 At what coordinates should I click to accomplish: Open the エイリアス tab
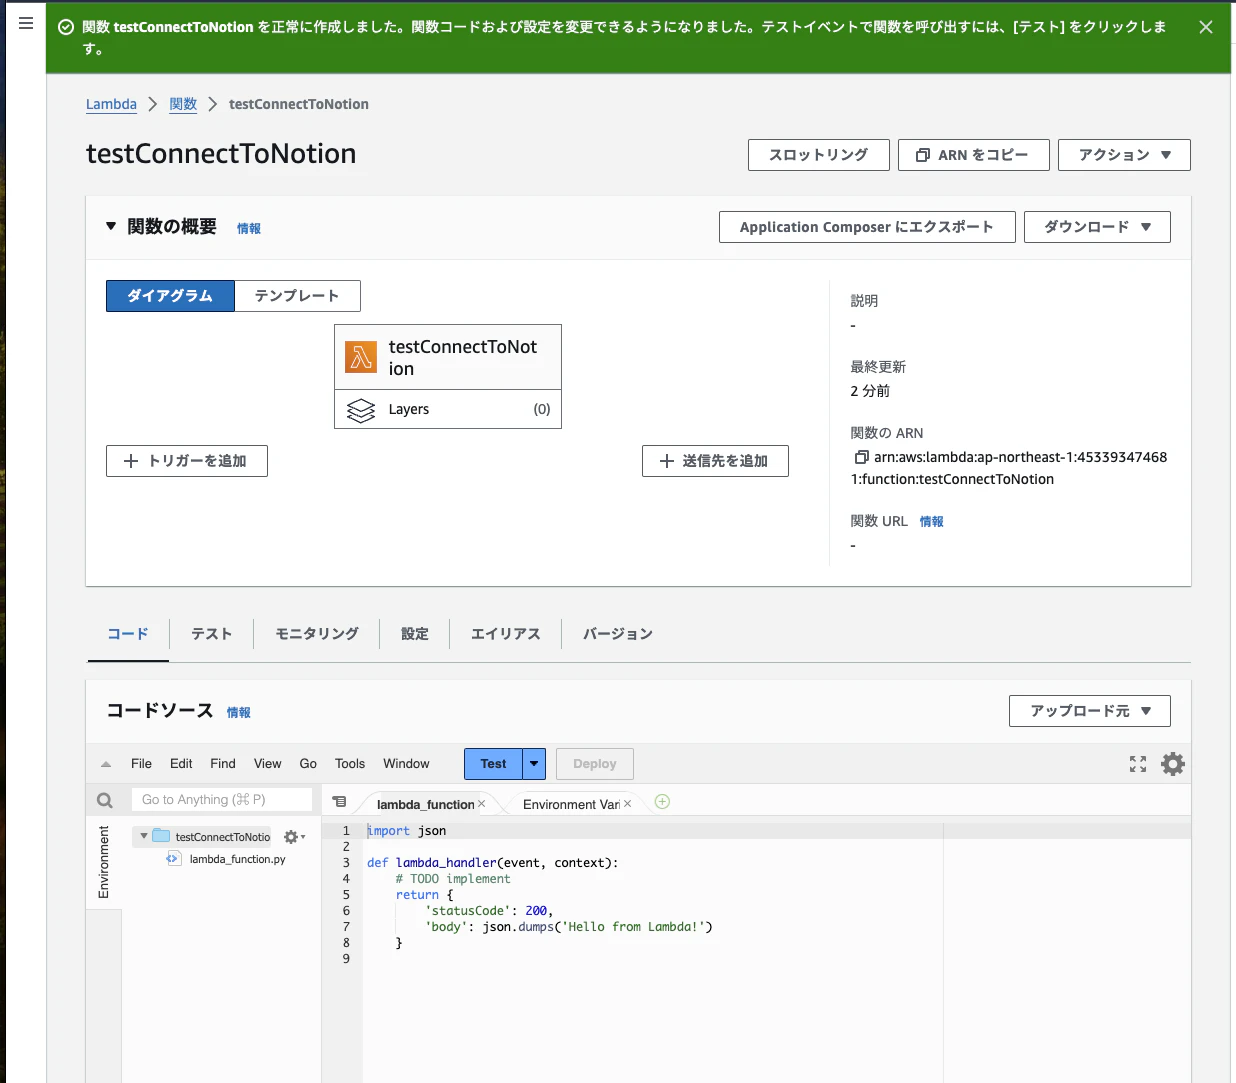[x=505, y=634]
